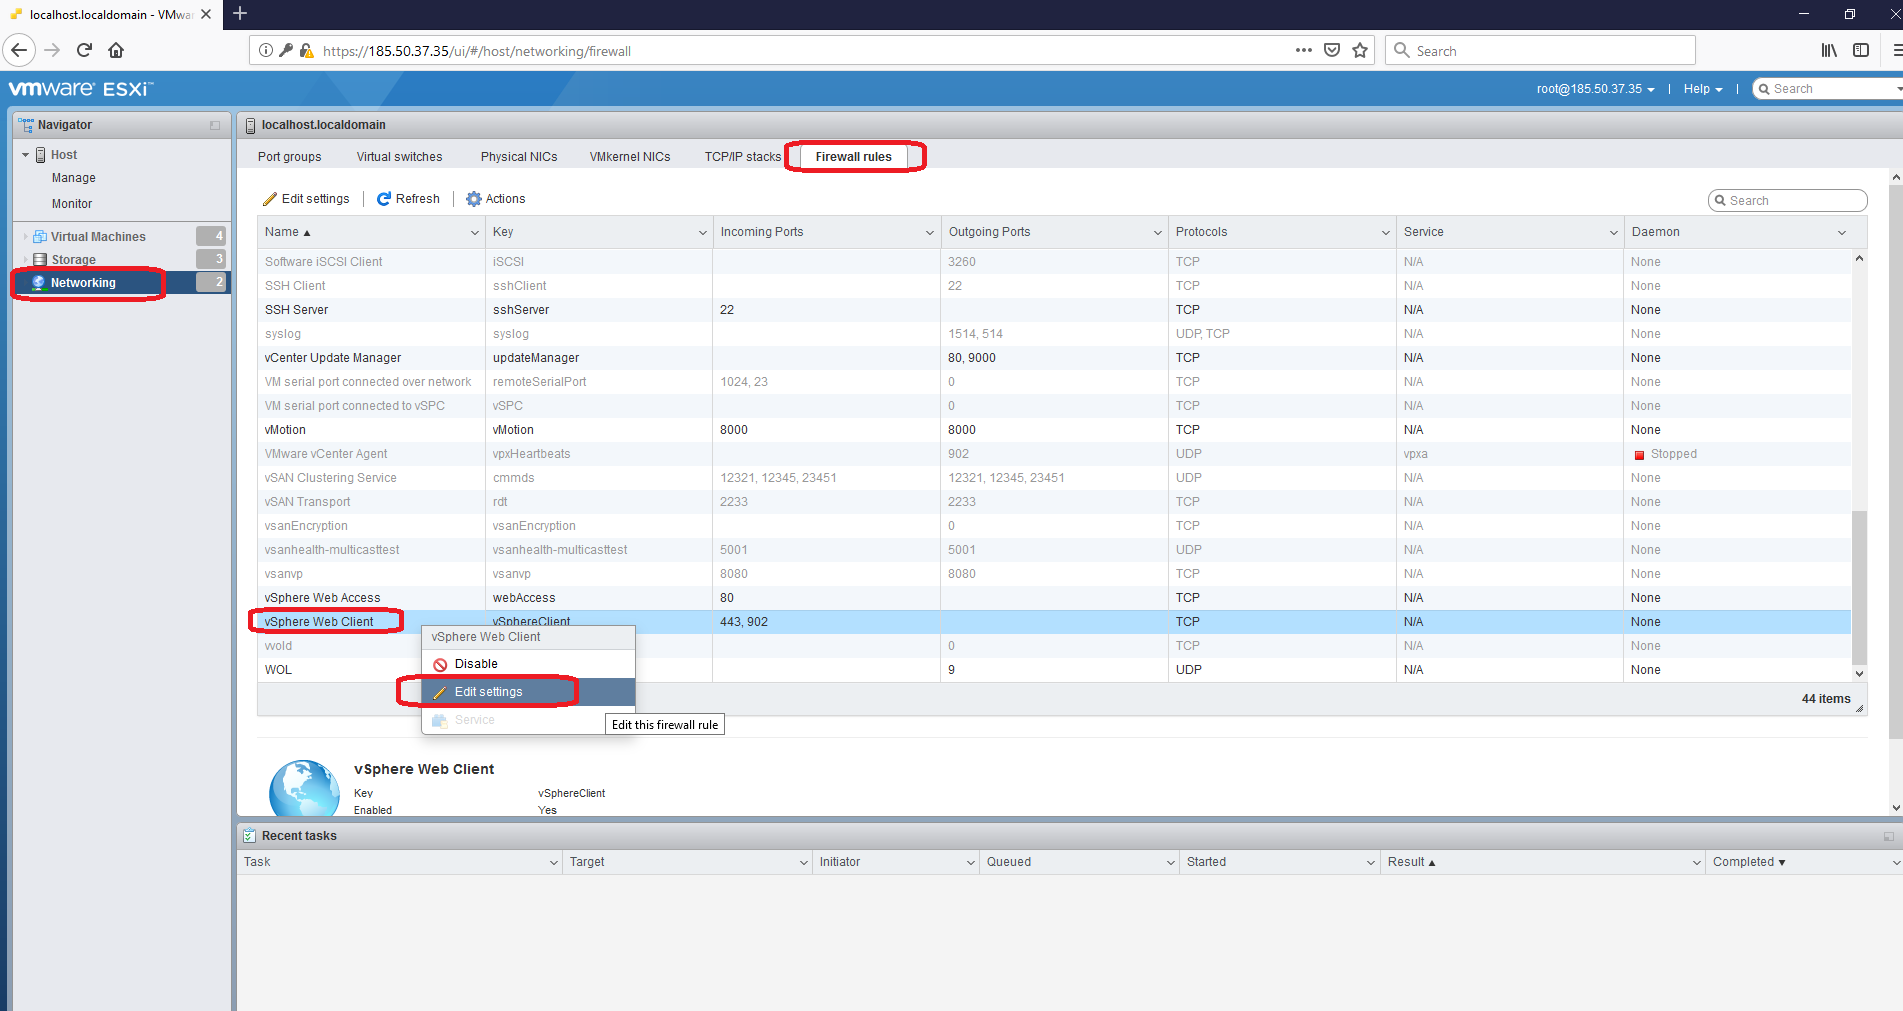Screen dimensions: 1903x1011
Task: Collapse the Host tree node
Action: pyautogui.click(x=26, y=155)
